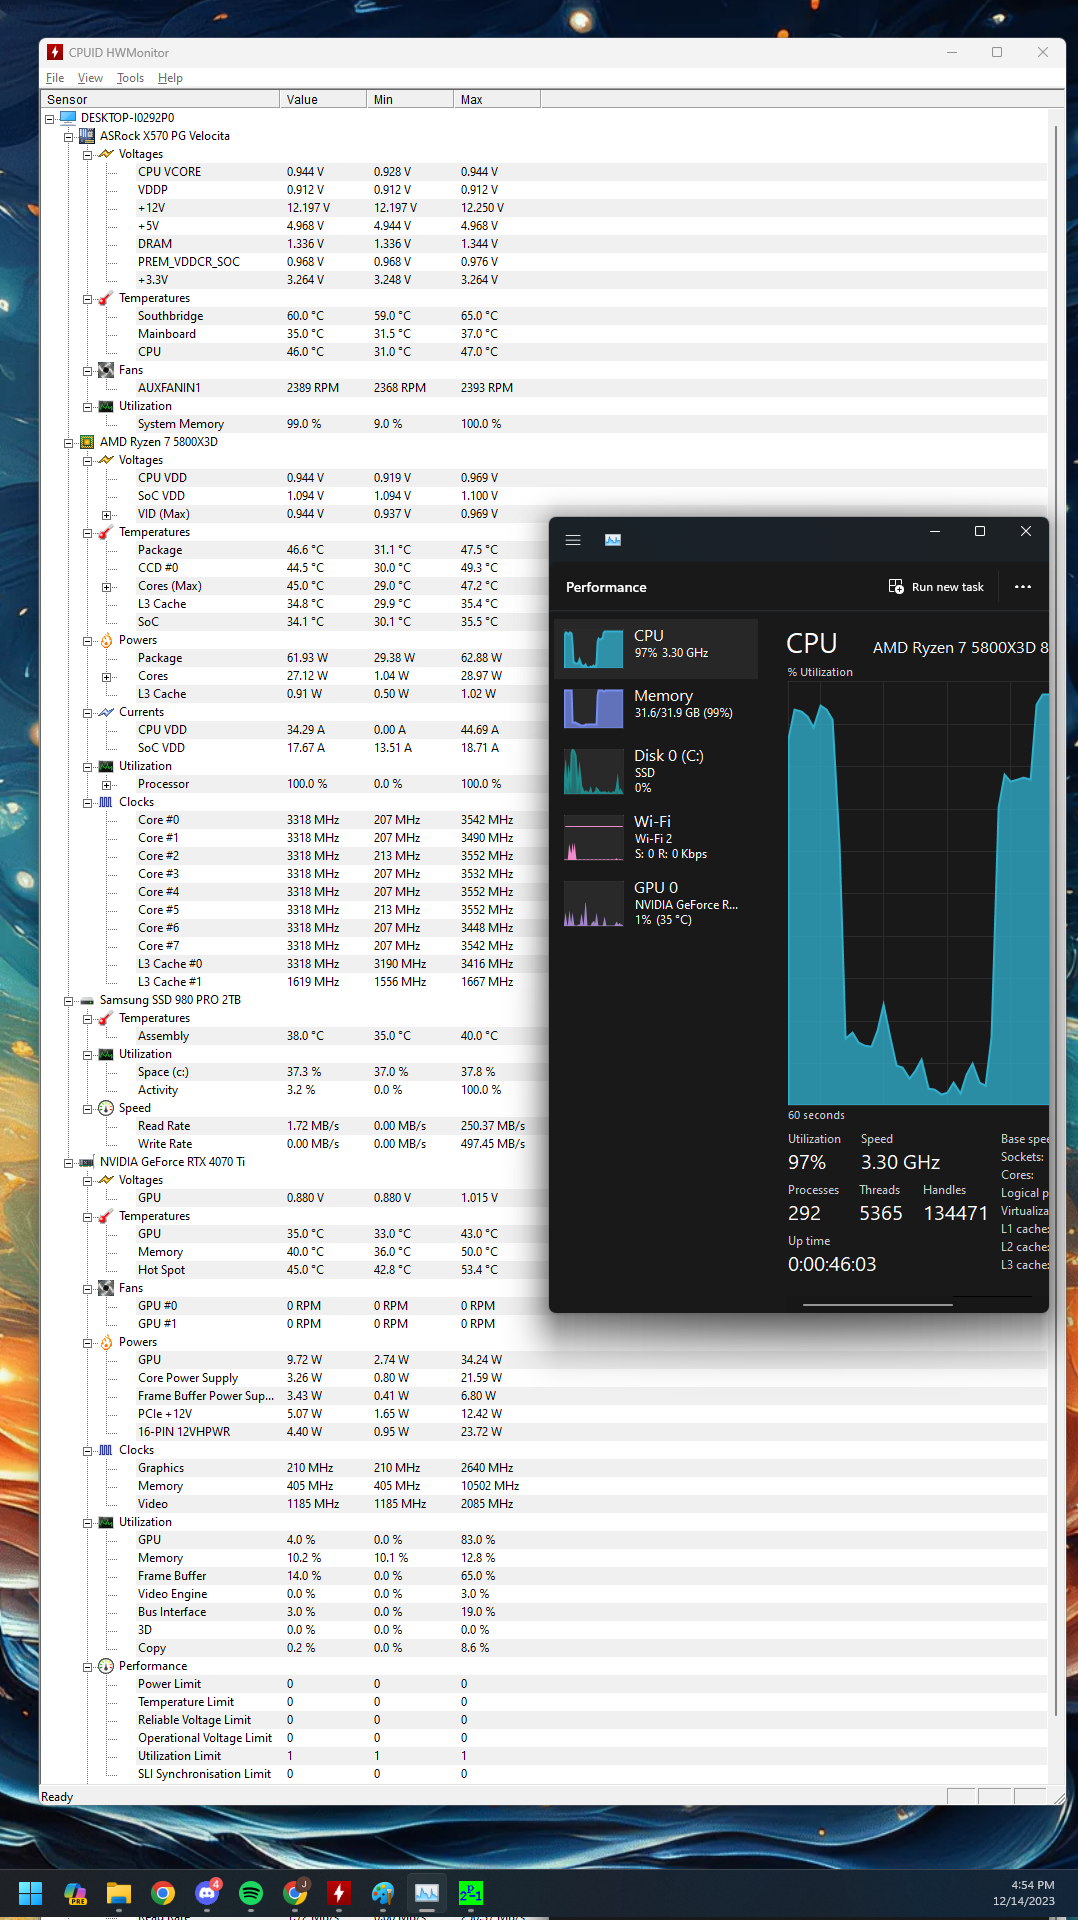Click the NVIDIA GeForce RTX 4070 Ti card icon

(87, 1161)
